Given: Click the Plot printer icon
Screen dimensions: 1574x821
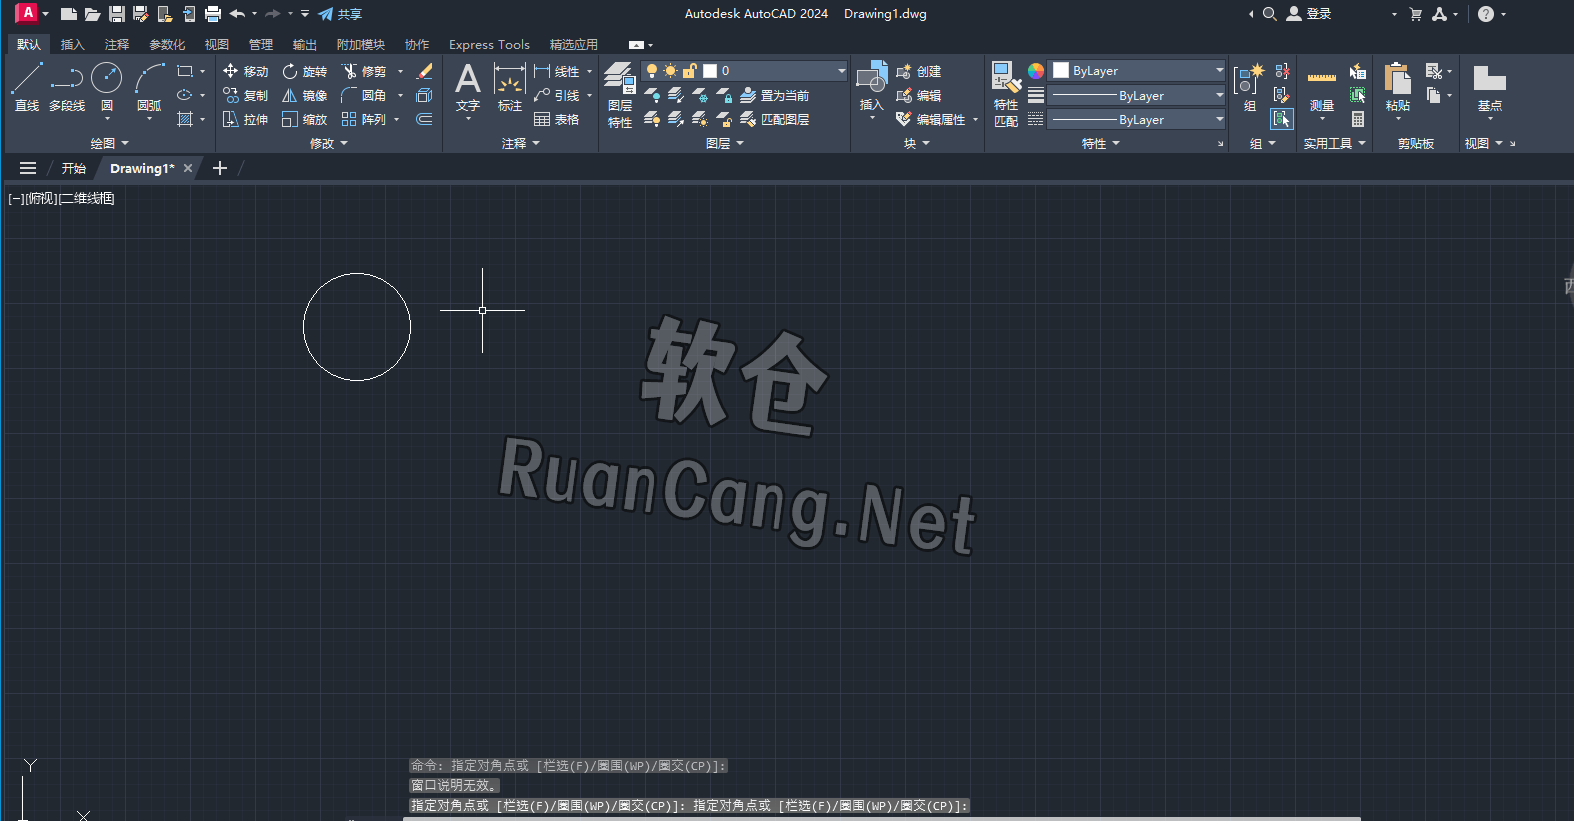Looking at the screenshot, I should tap(213, 14).
